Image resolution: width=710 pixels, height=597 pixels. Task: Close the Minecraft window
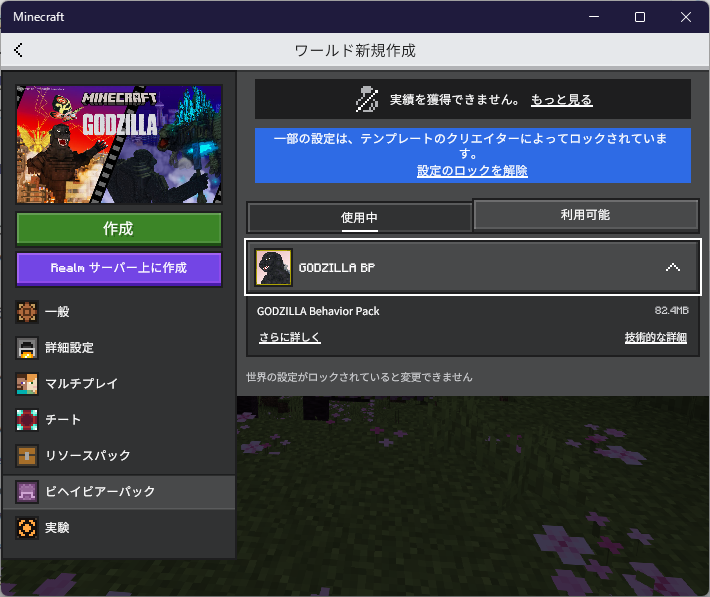686,17
